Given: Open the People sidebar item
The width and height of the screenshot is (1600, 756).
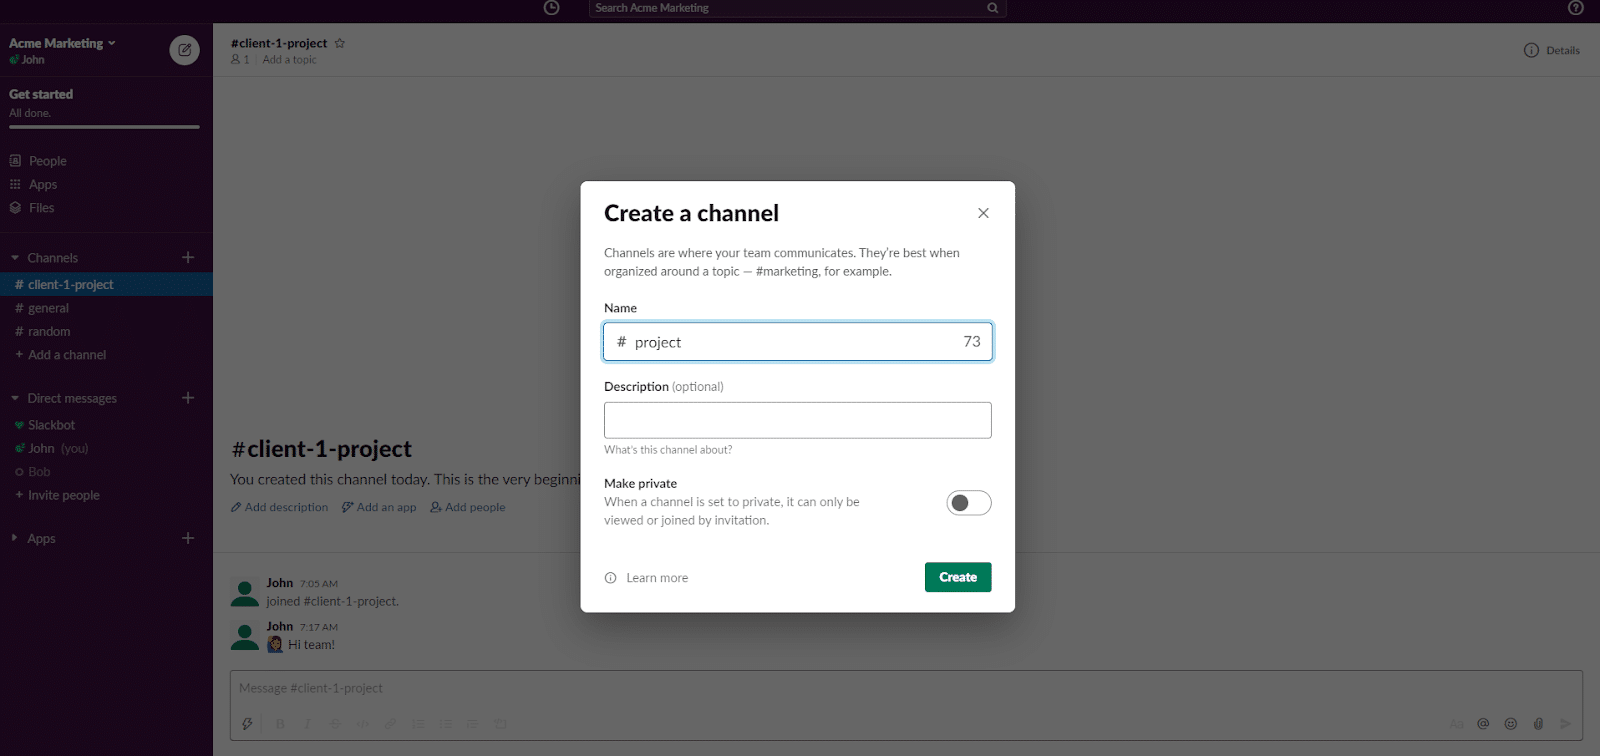Looking at the screenshot, I should [x=47, y=161].
